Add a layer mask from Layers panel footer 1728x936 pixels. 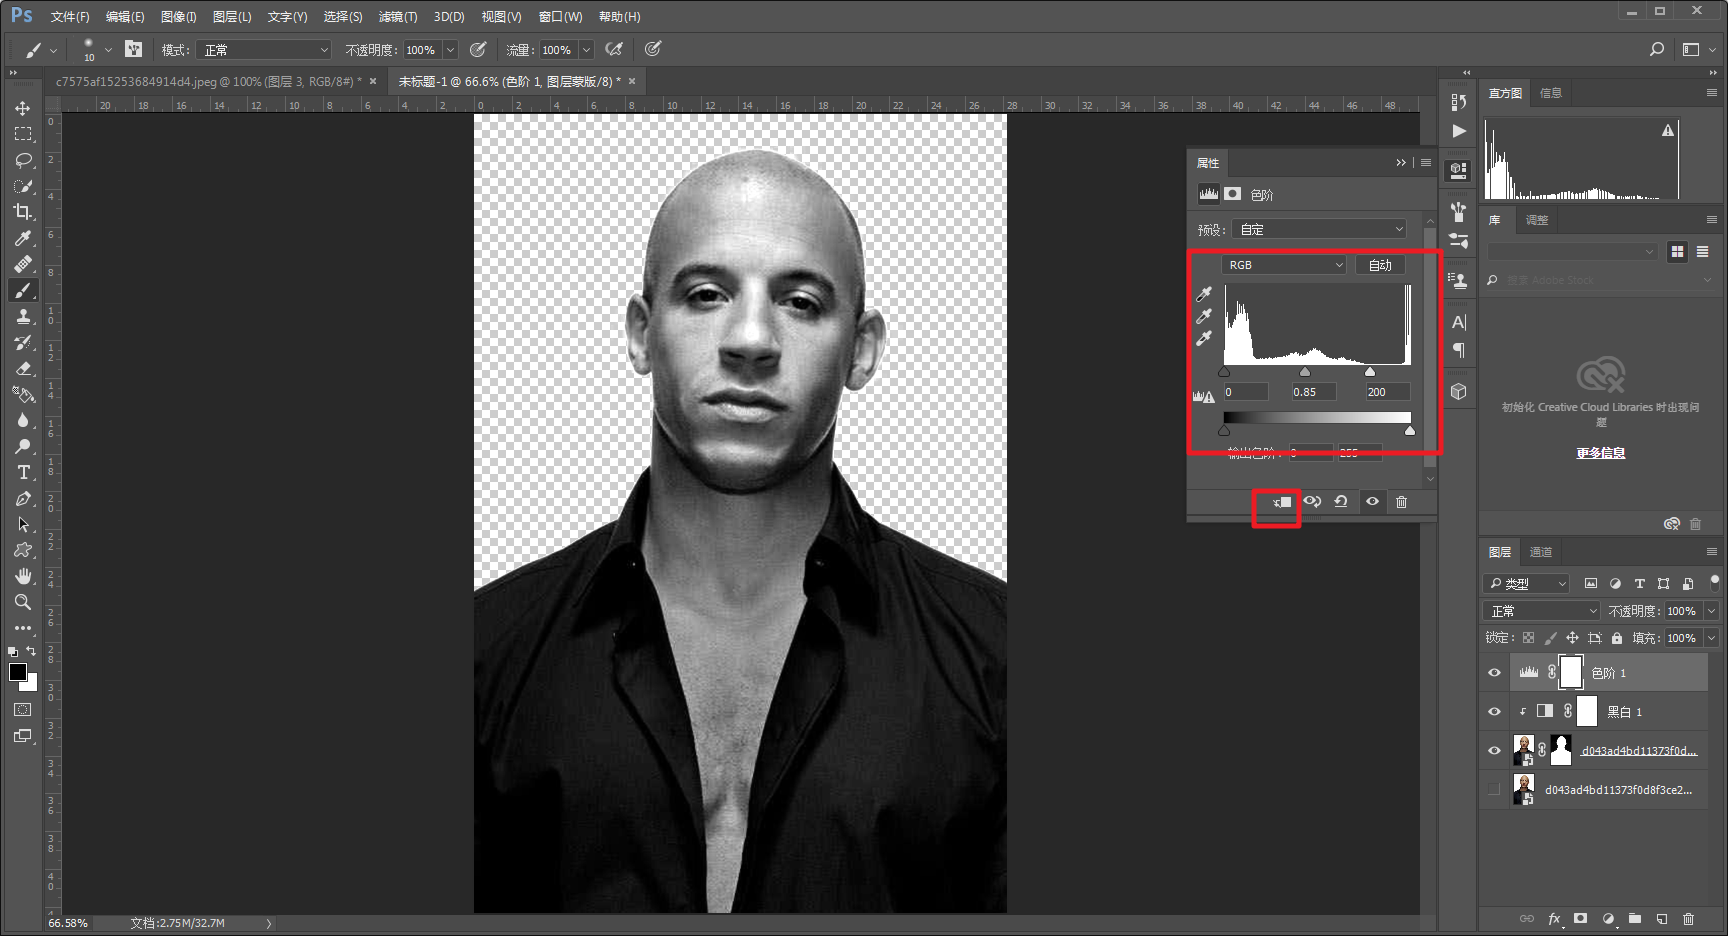[x=1580, y=919]
